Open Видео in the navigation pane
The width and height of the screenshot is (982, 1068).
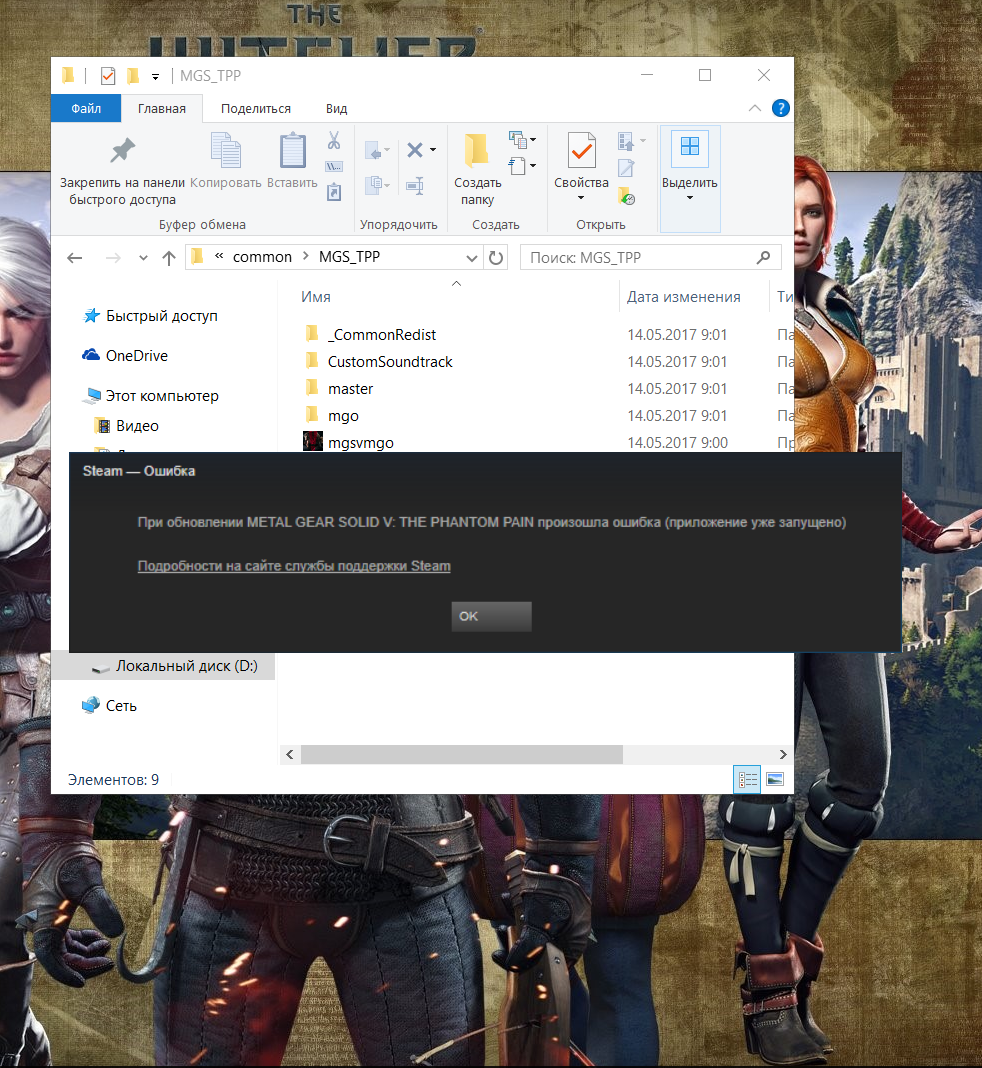pyautogui.click(x=137, y=426)
